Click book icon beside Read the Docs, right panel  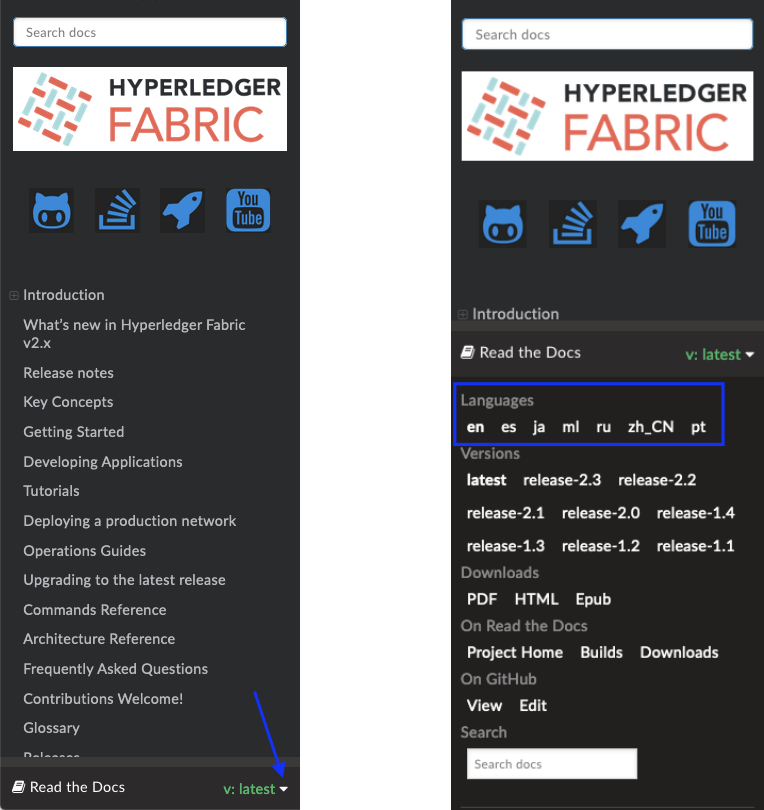click(x=467, y=352)
